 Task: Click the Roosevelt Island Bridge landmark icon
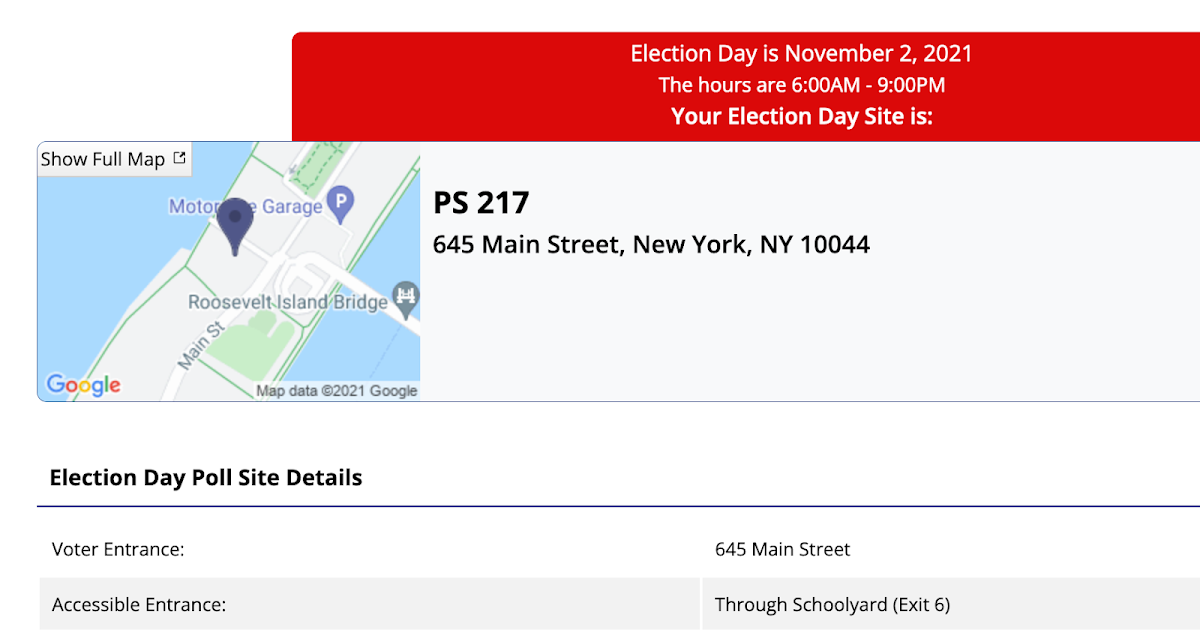406,295
